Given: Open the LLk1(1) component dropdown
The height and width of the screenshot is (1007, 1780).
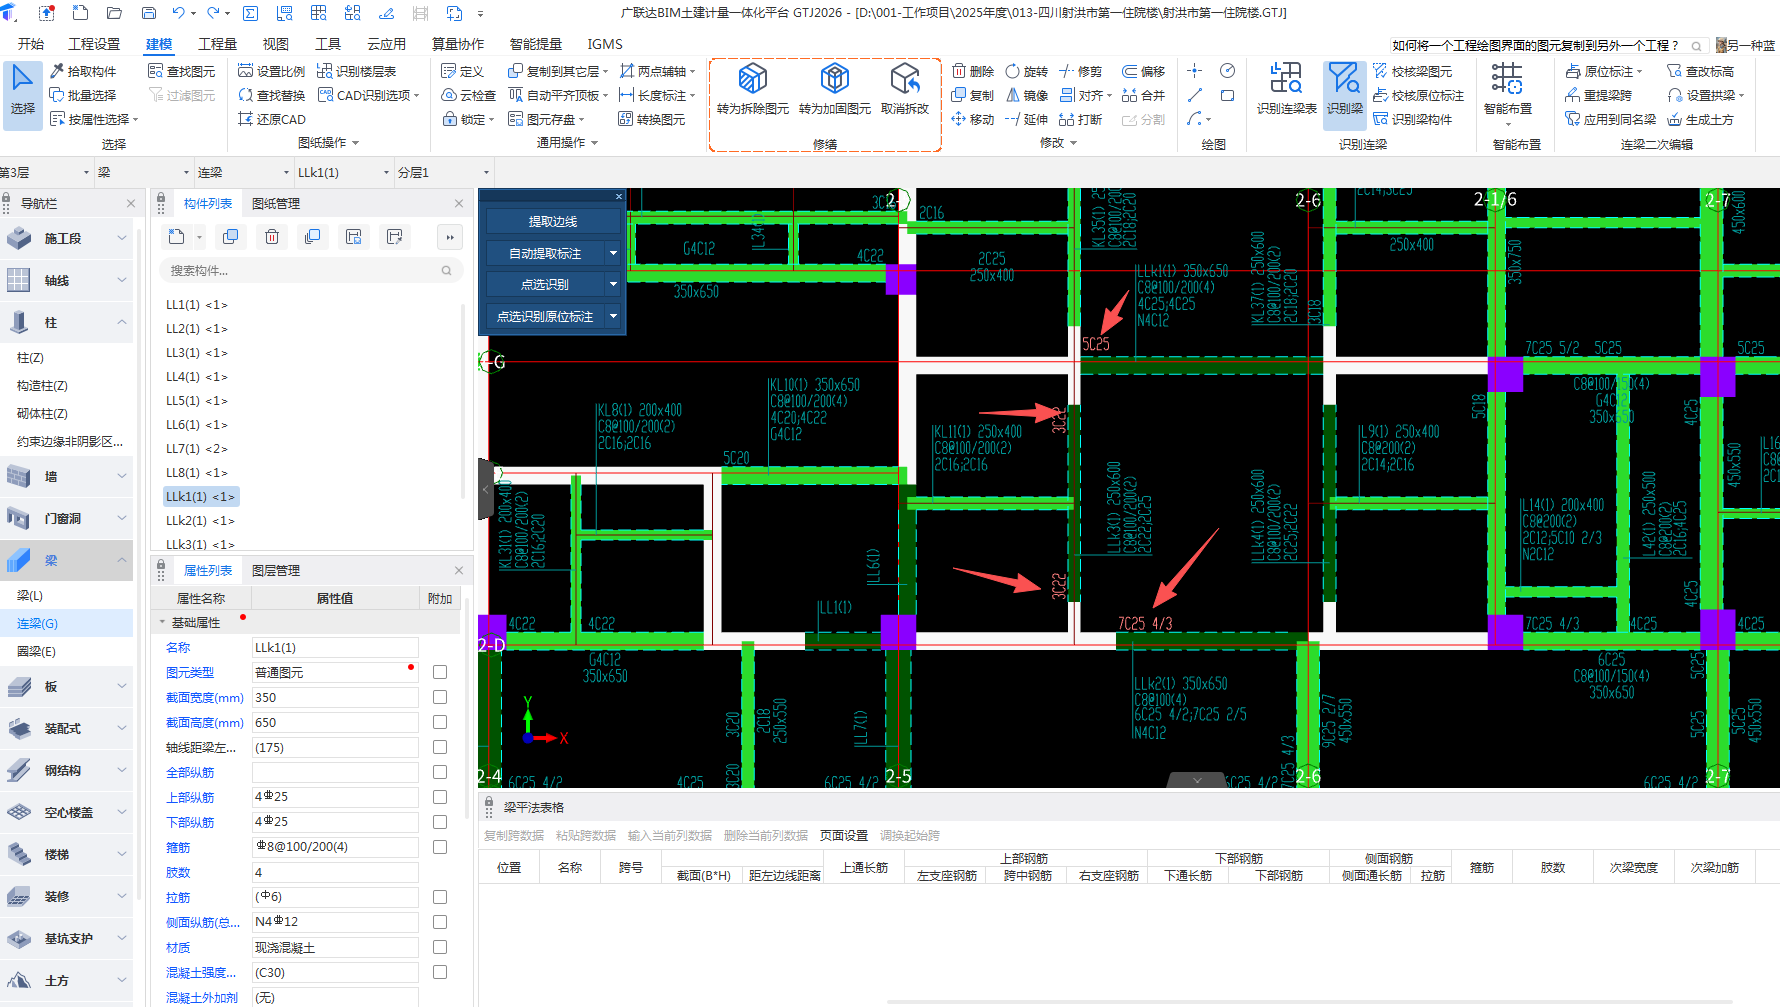Looking at the screenshot, I should [x=386, y=173].
